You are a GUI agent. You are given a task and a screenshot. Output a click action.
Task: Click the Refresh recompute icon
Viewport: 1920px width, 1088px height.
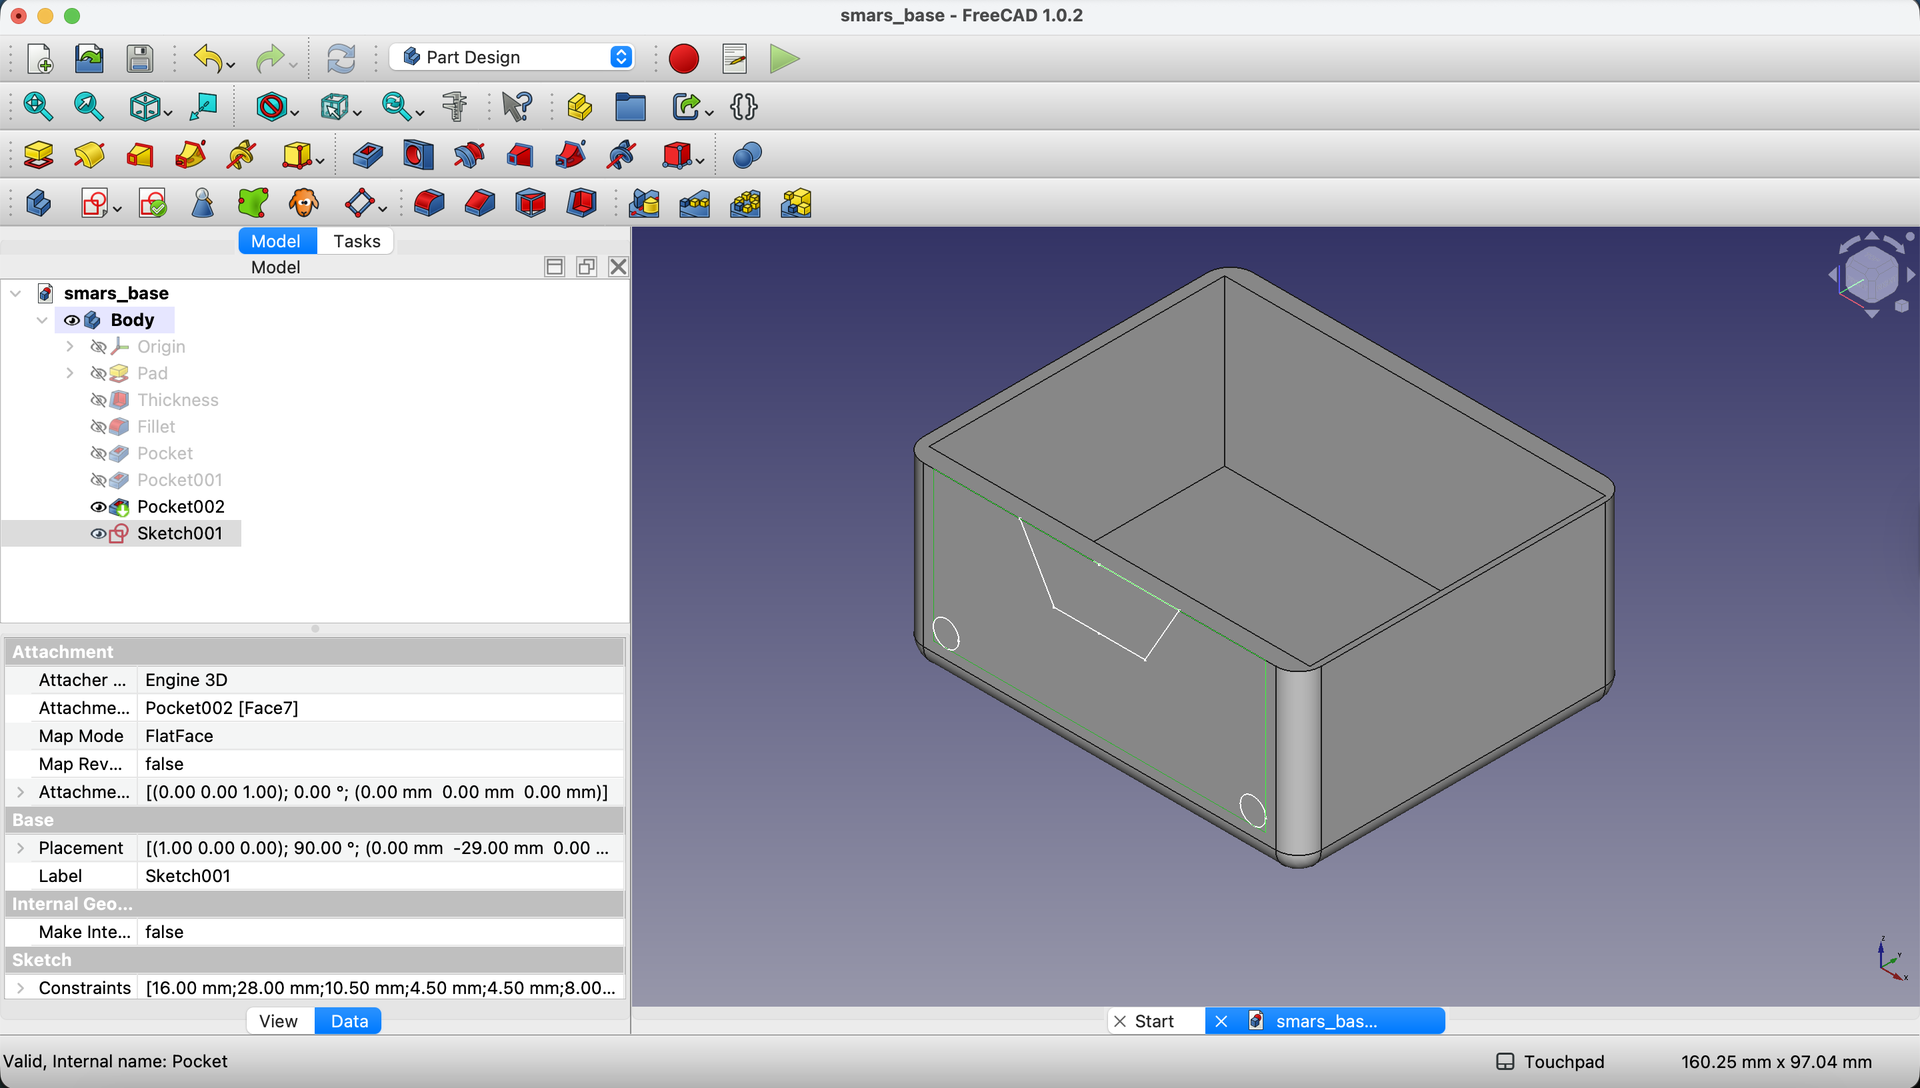(x=341, y=58)
